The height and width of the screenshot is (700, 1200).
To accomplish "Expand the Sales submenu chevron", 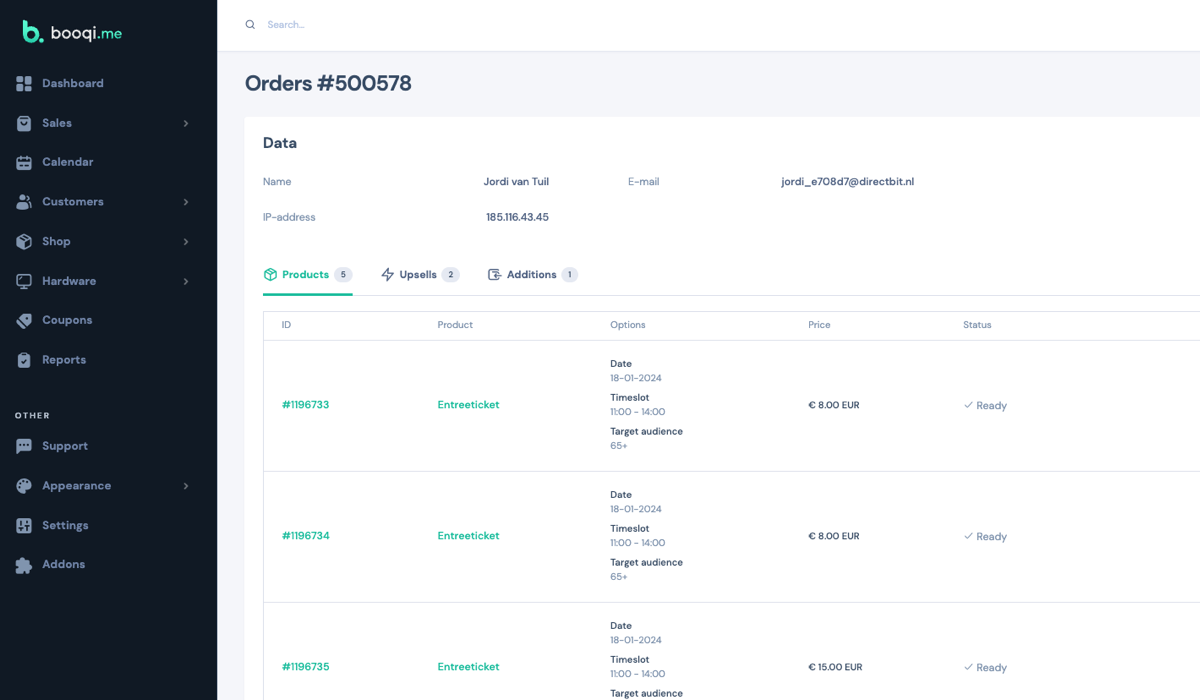I will (x=186, y=123).
